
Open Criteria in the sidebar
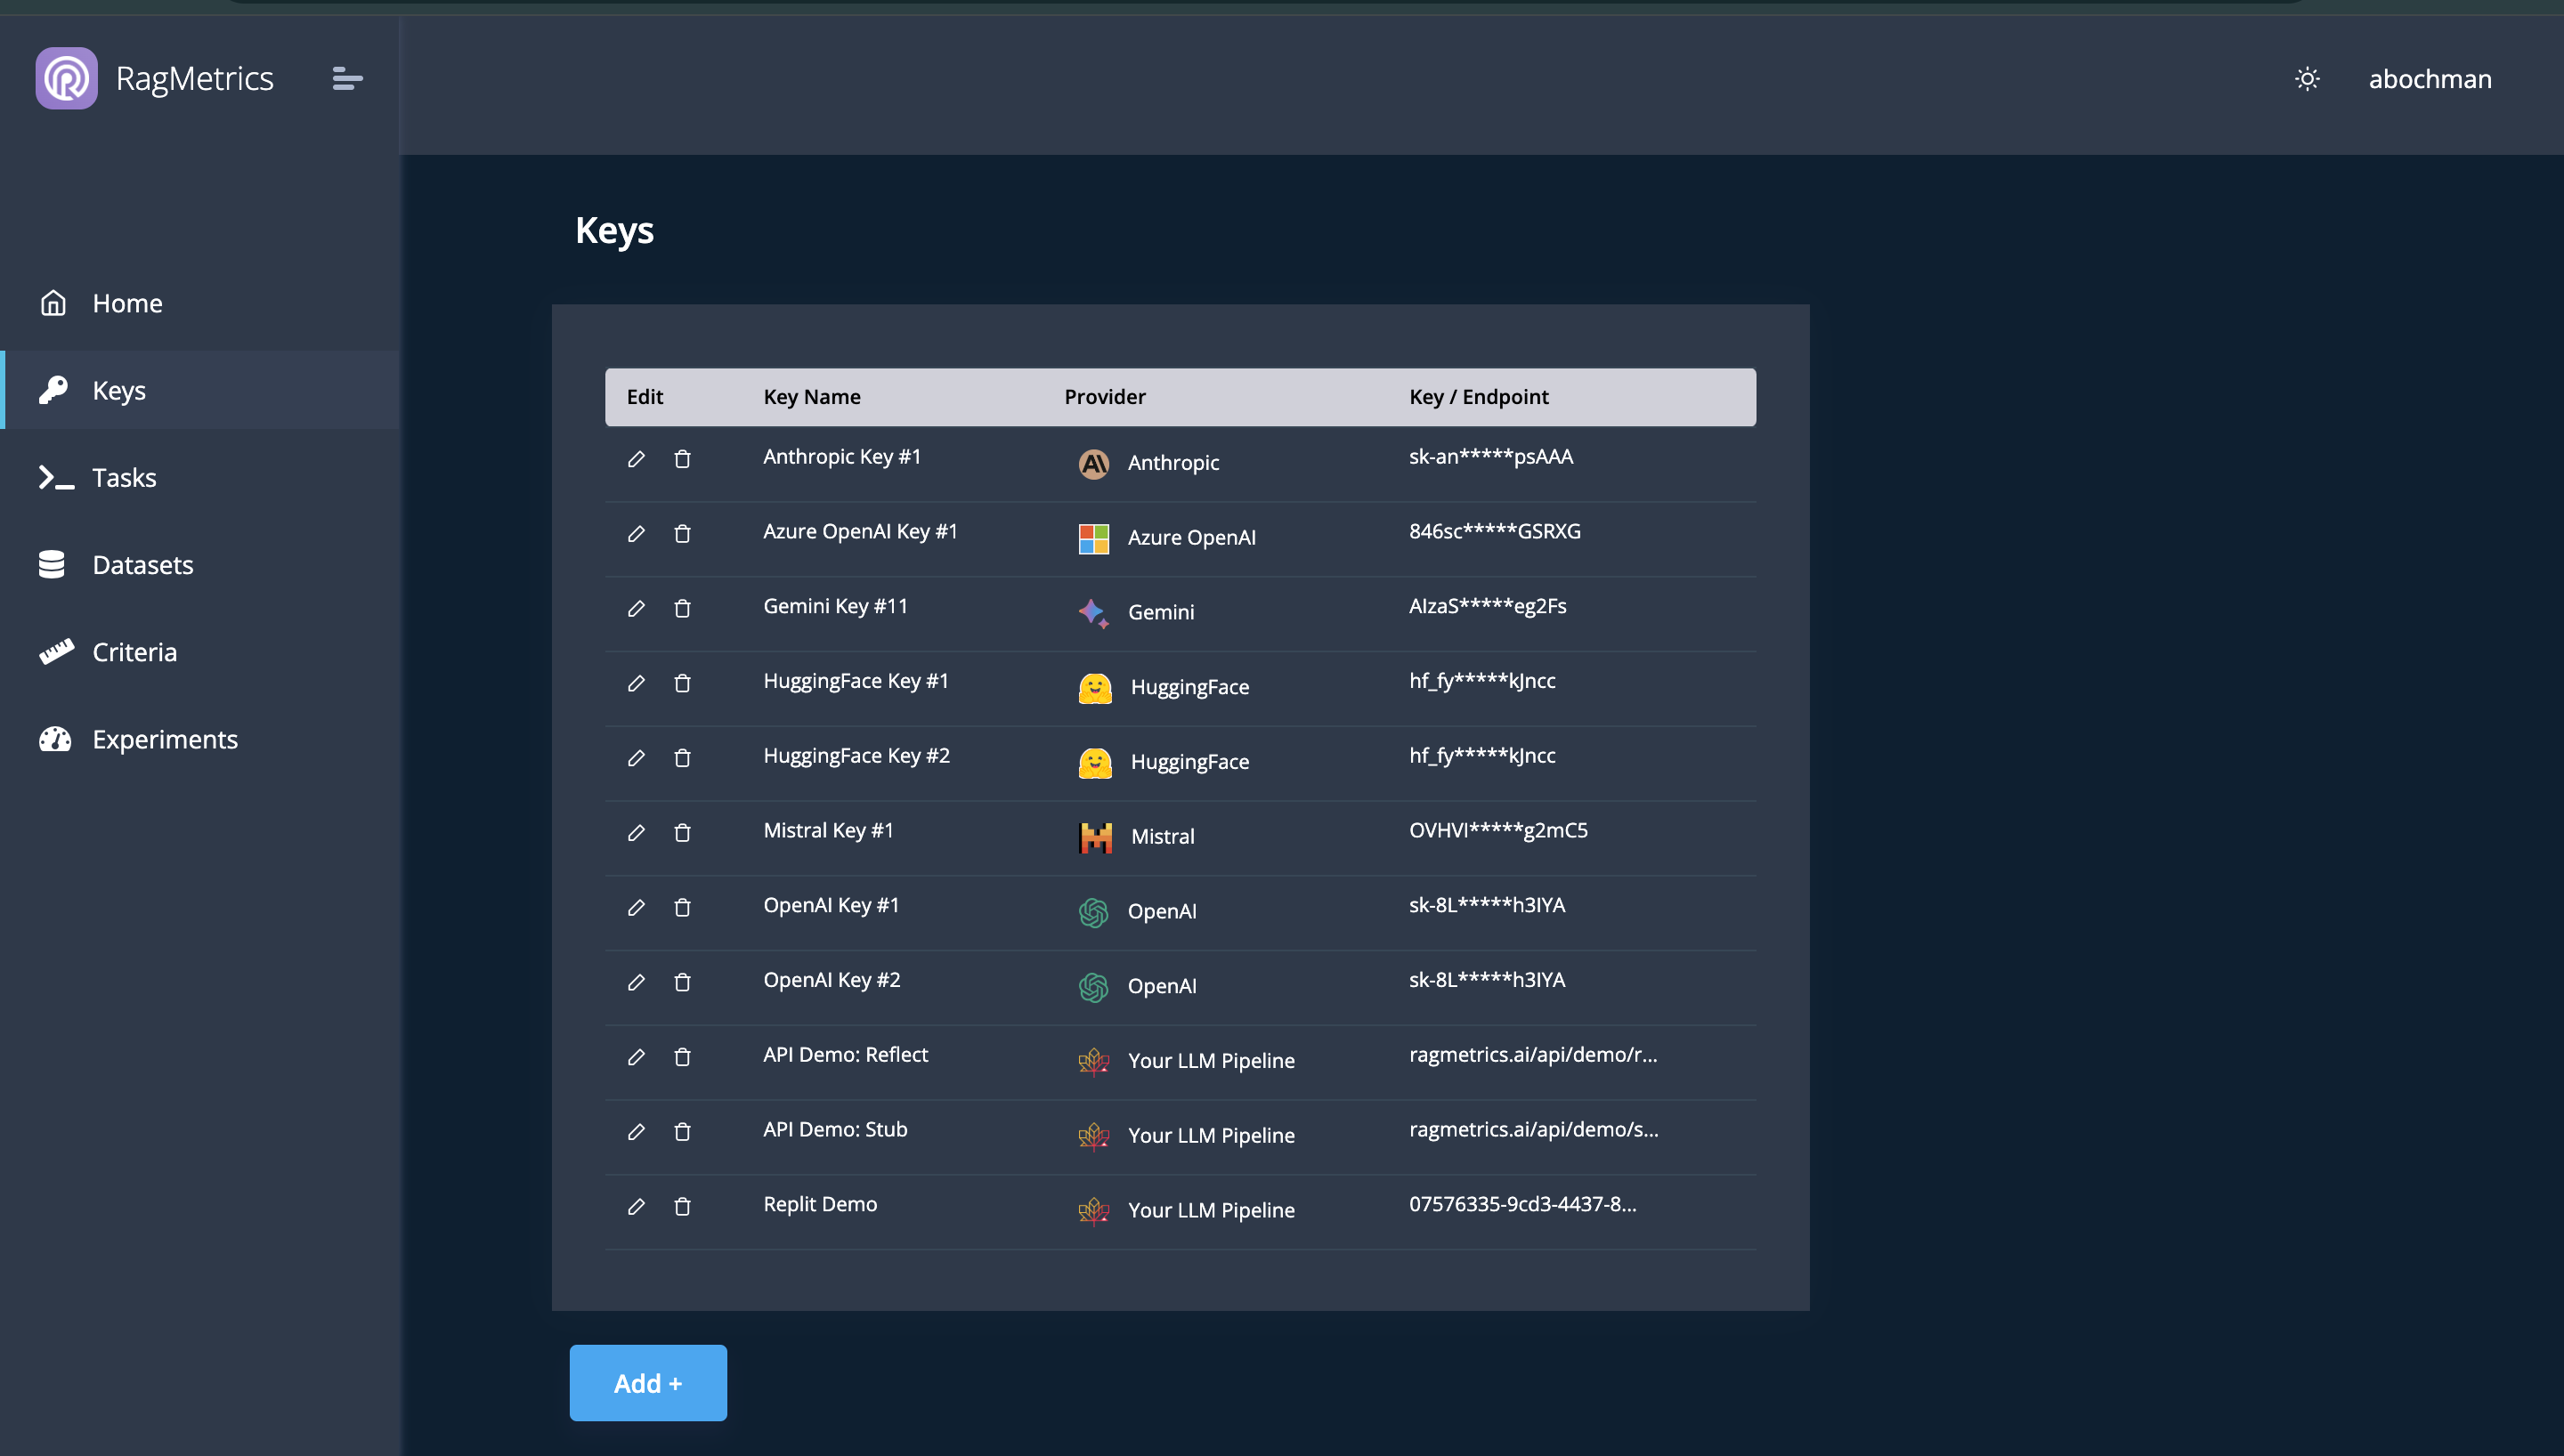click(201, 651)
